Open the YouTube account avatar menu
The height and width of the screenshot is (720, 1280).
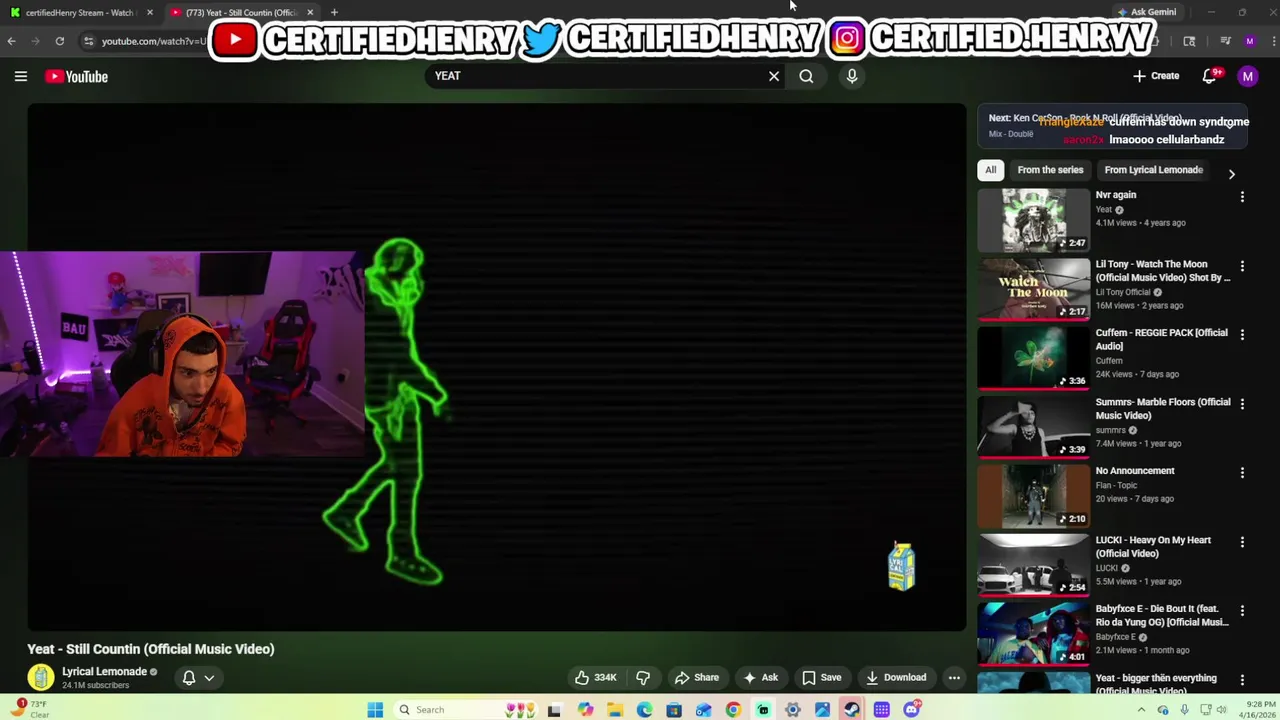1247,76
